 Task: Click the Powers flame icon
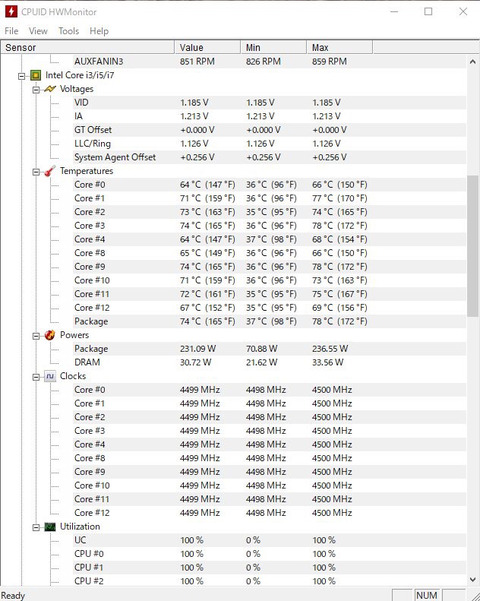point(50,335)
